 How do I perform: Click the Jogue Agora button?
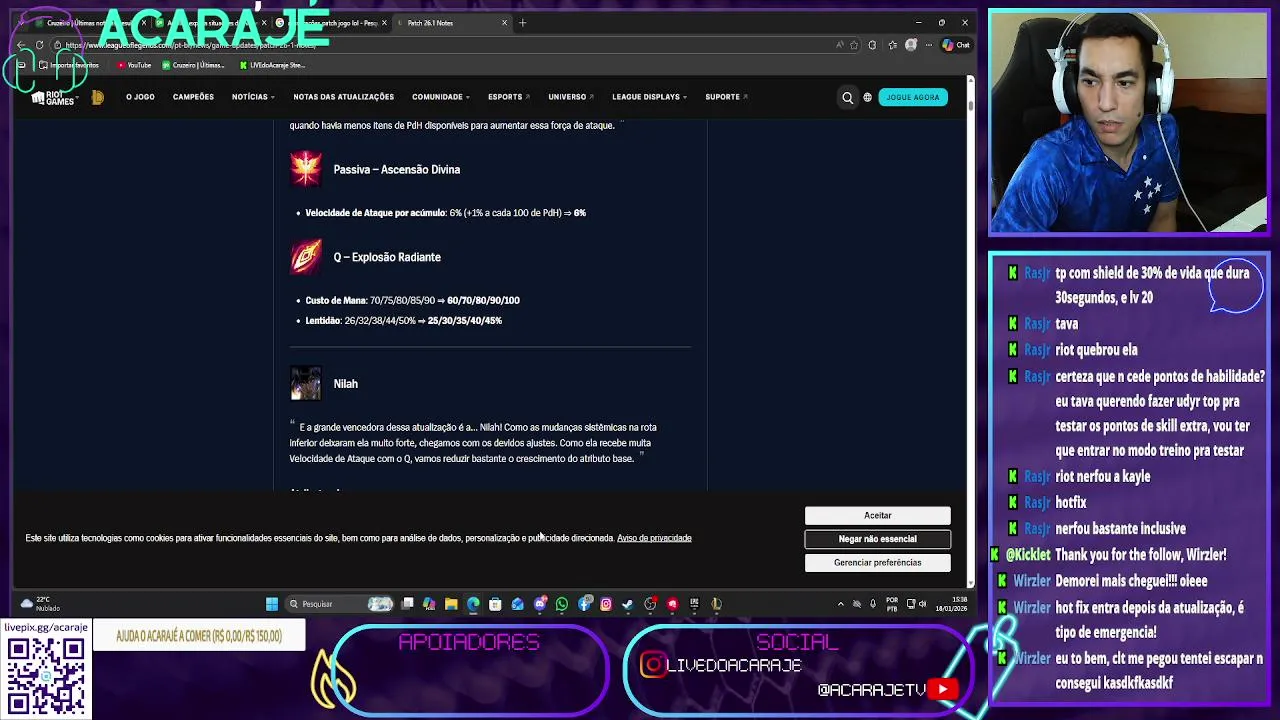click(912, 97)
